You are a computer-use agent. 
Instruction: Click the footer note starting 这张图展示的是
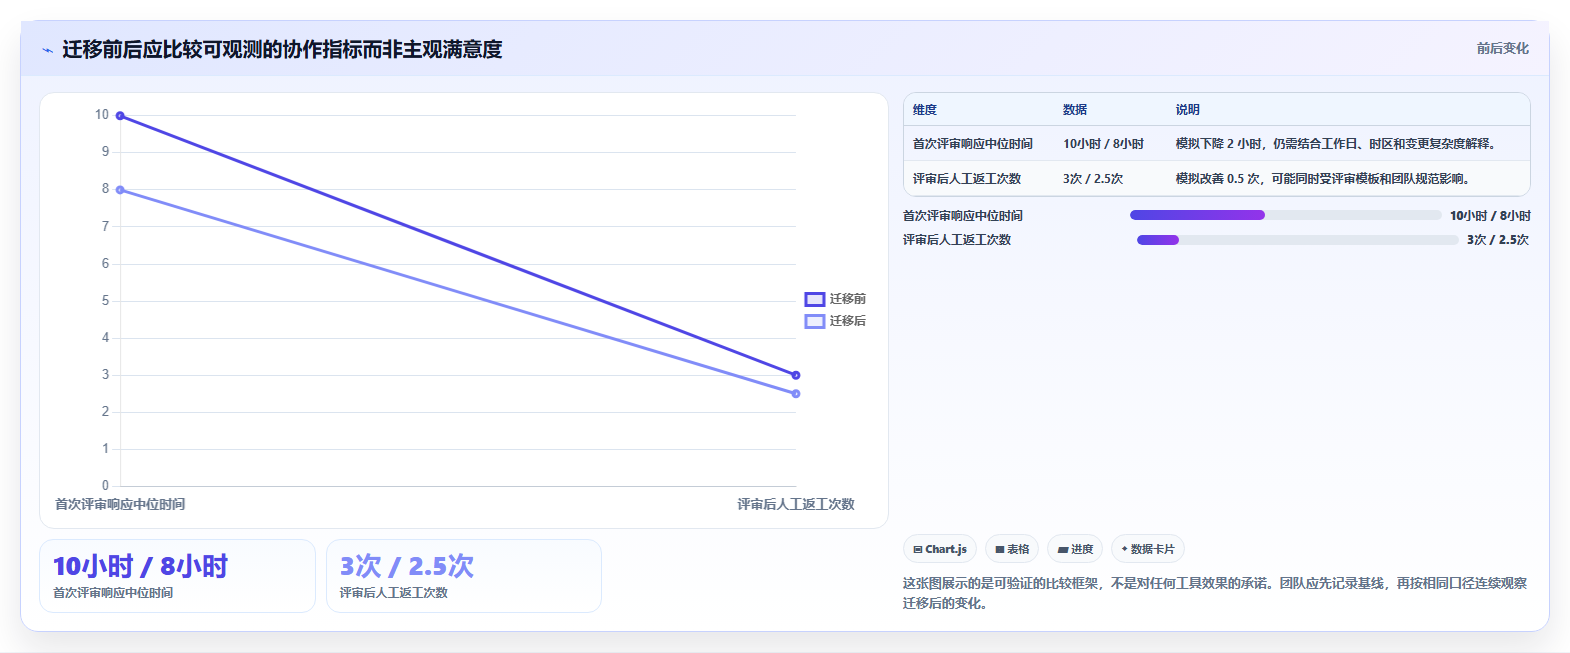pos(1215,593)
